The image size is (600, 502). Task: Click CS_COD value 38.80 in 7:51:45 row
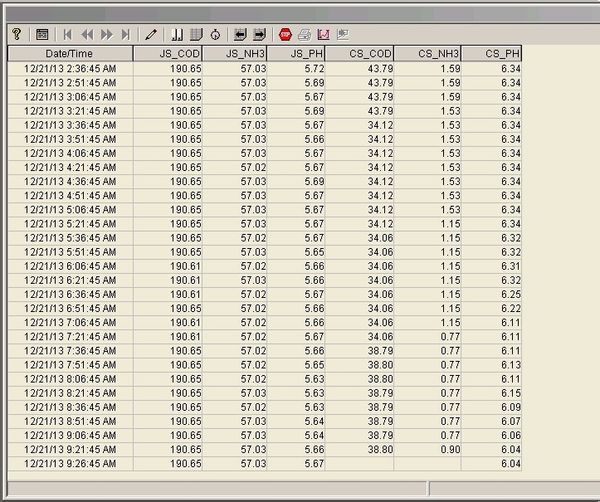[380, 365]
